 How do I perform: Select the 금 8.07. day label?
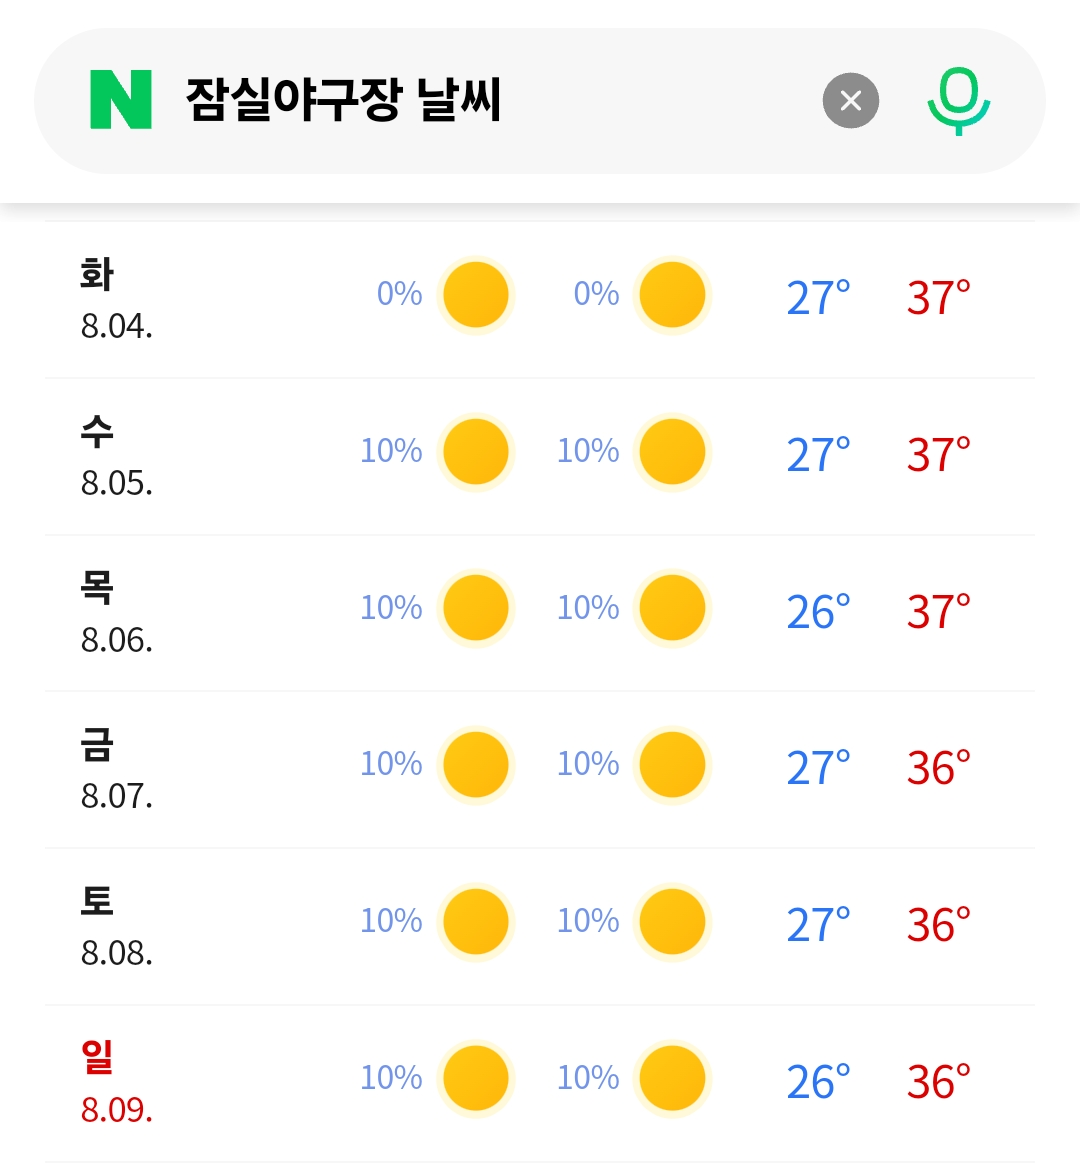click(x=117, y=769)
